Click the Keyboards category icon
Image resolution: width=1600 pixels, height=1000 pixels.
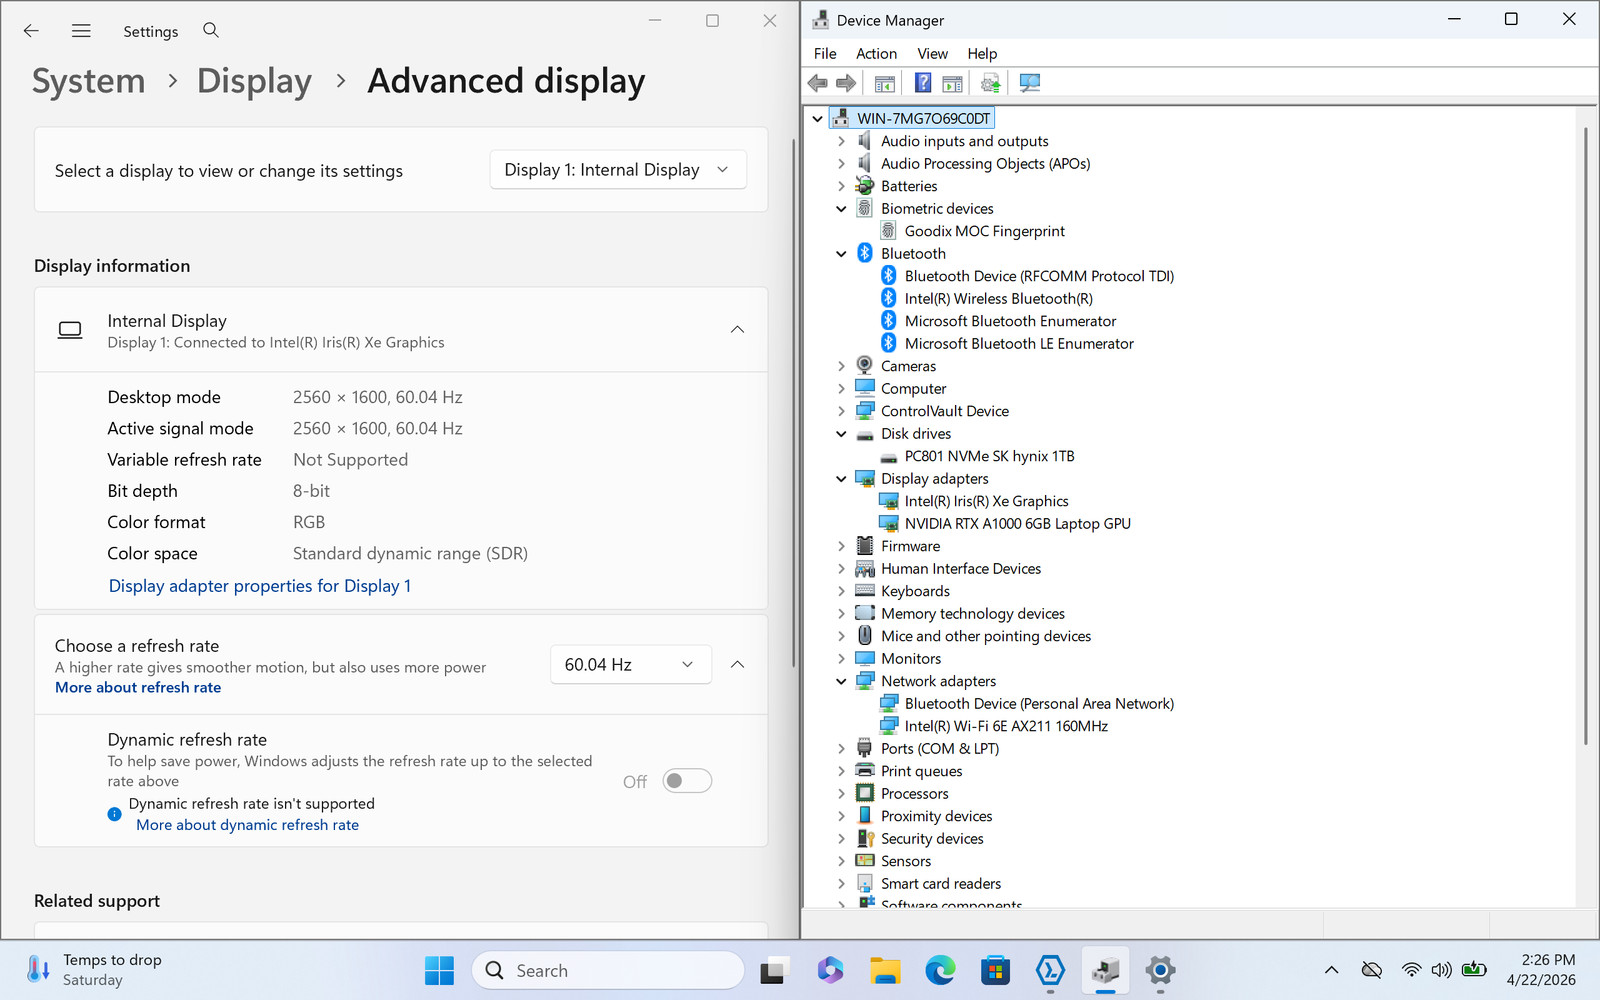point(865,591)
